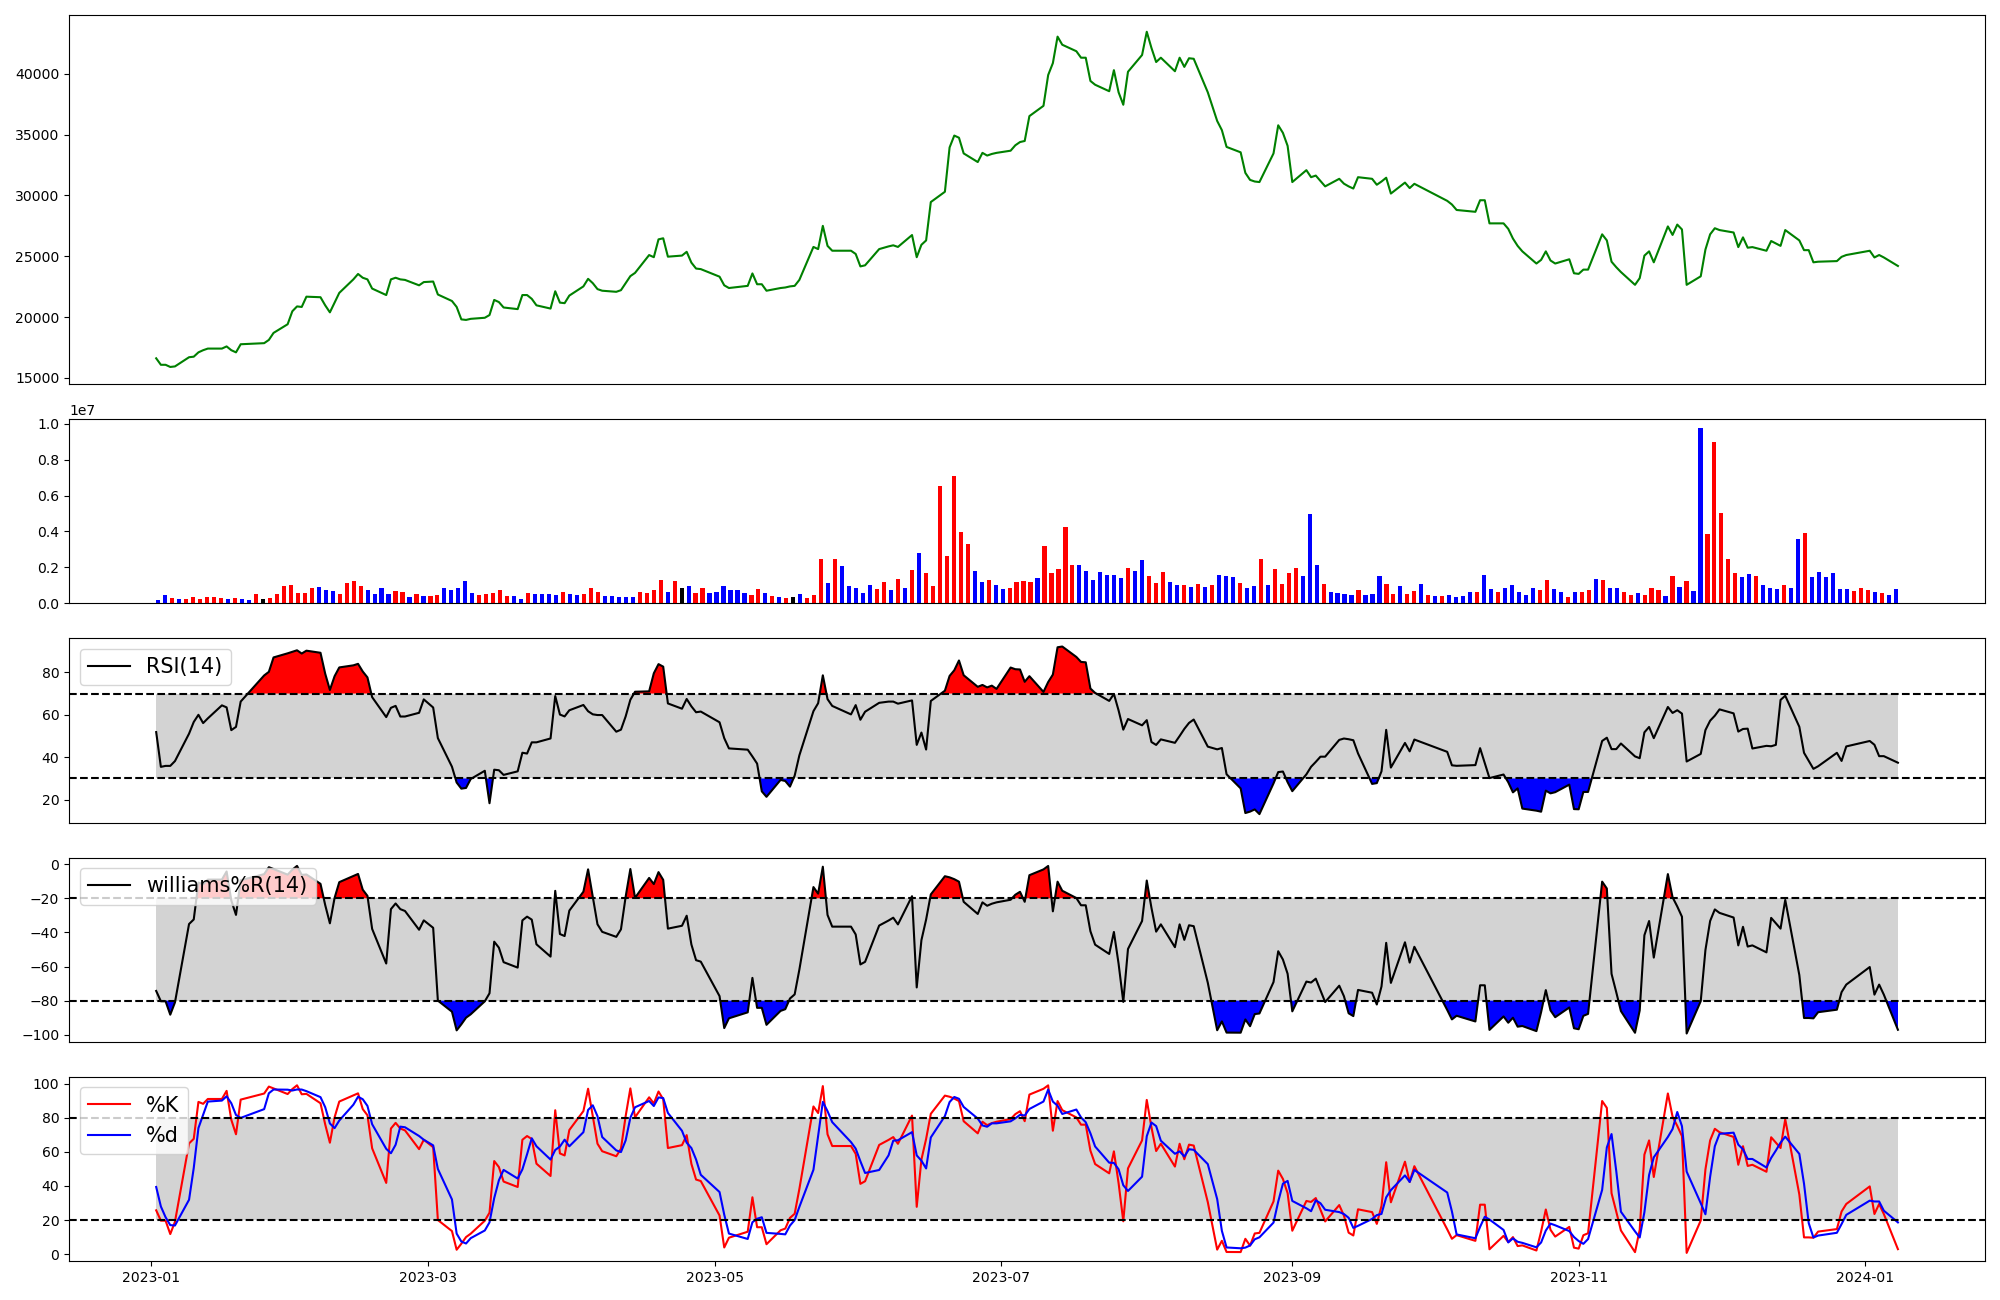Click the tallest red volume bar in June 2023
Viewport: 2000px width, 1300px height.
(954, 540)
